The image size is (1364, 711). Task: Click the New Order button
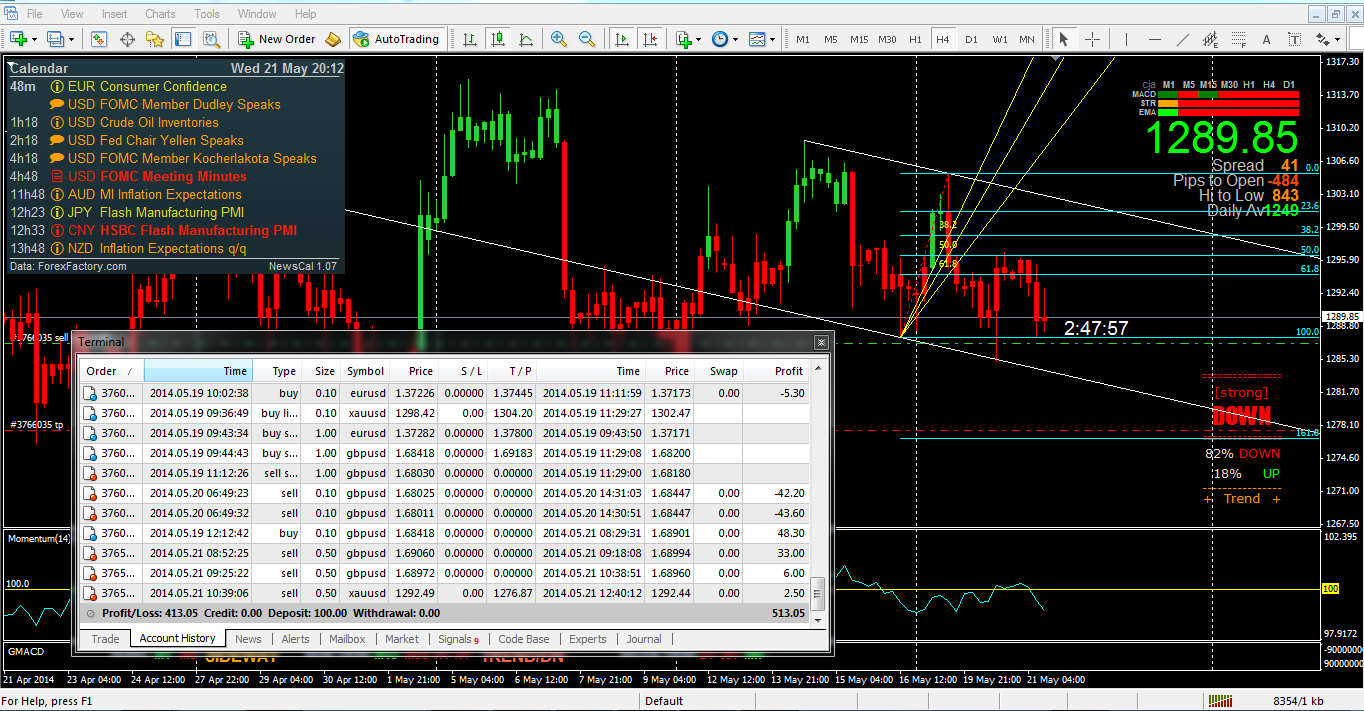tap(277, 39)
